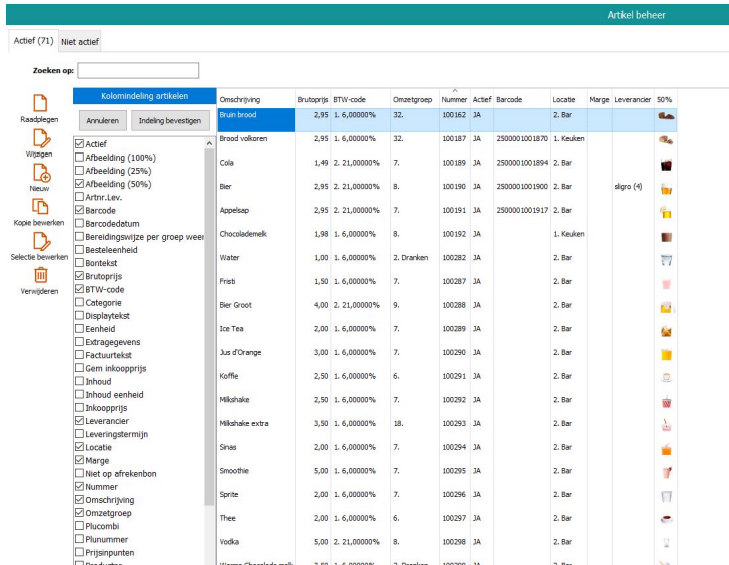Check the Eenheid column checkbox
This screenshot has width=729, height=565.
tap(80, 329)
